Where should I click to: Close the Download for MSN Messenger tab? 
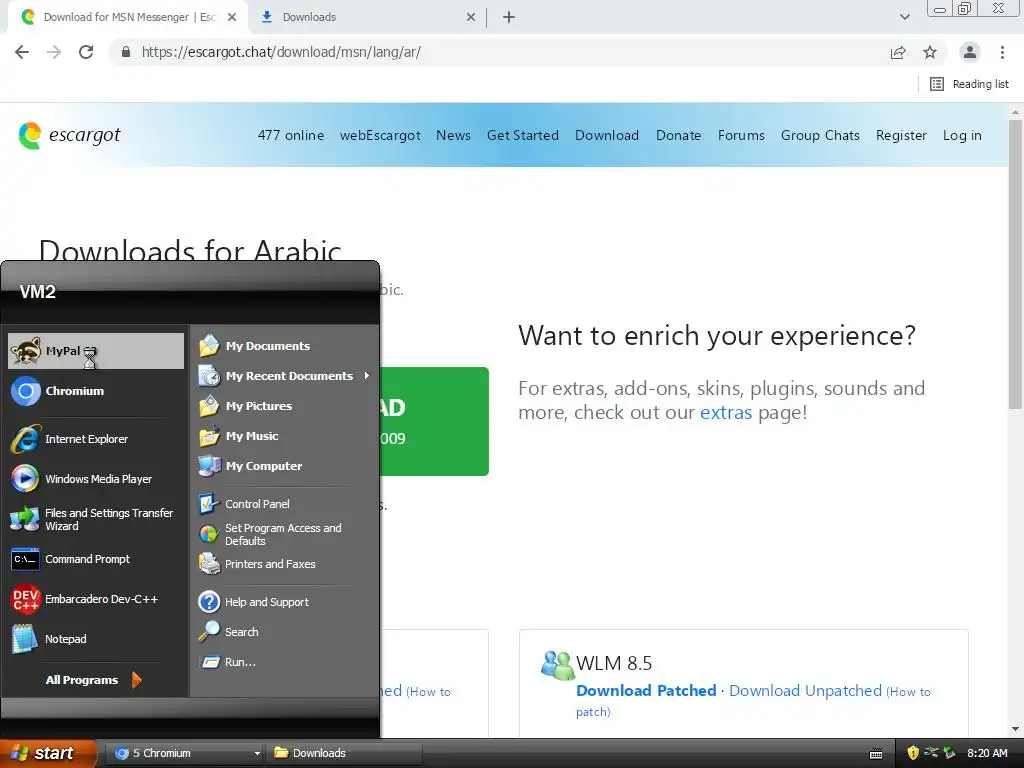232,17
